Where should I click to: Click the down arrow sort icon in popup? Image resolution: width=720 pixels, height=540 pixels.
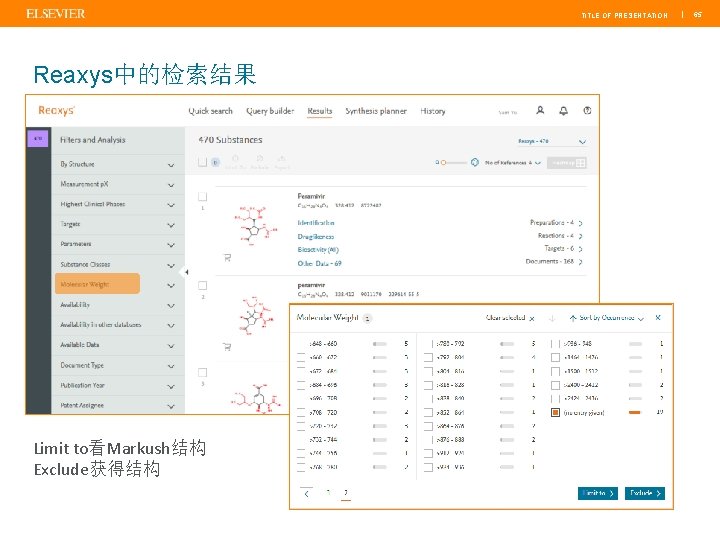(552, 318)
